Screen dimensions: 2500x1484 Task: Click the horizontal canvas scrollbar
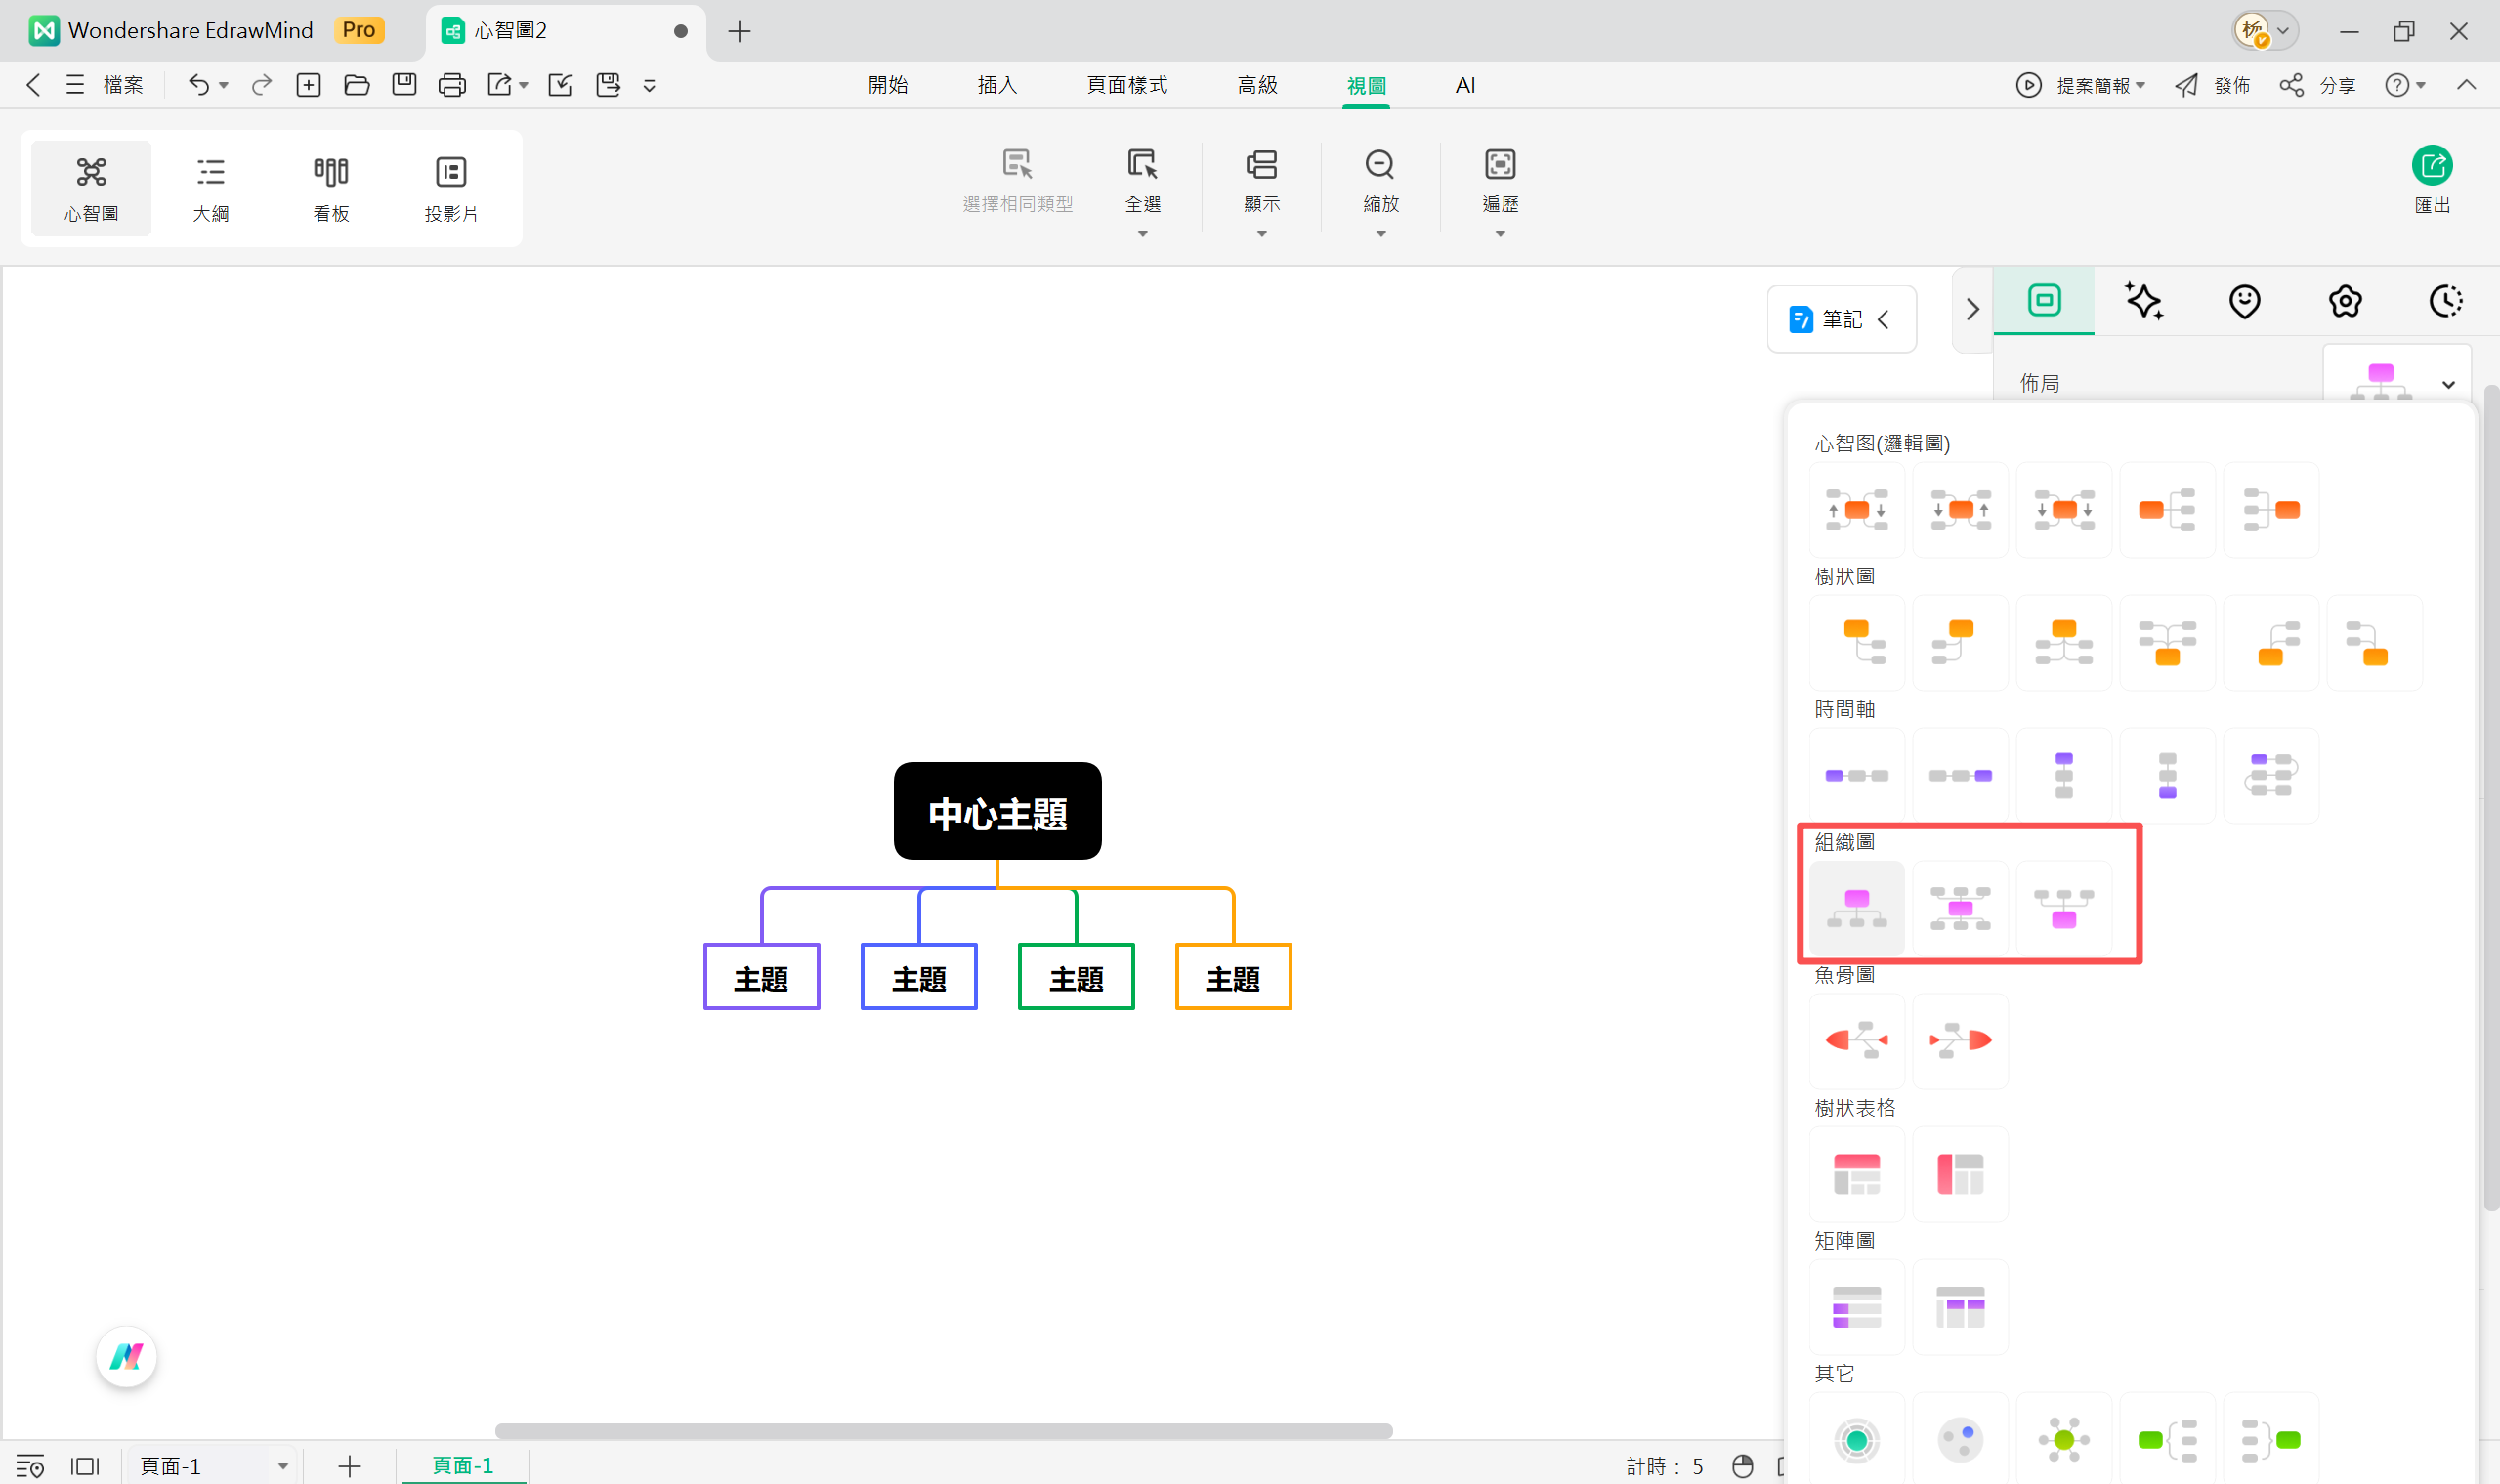click(x=943, y=1431)
